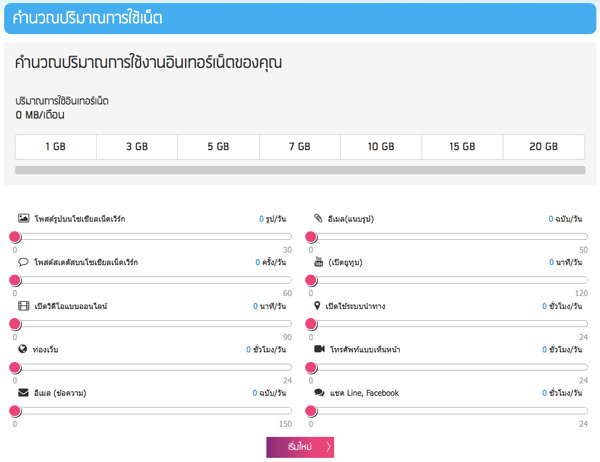Screen dimensions: 600x462
Task: Click the film strip icon for online video
Action: coord(24,305)
